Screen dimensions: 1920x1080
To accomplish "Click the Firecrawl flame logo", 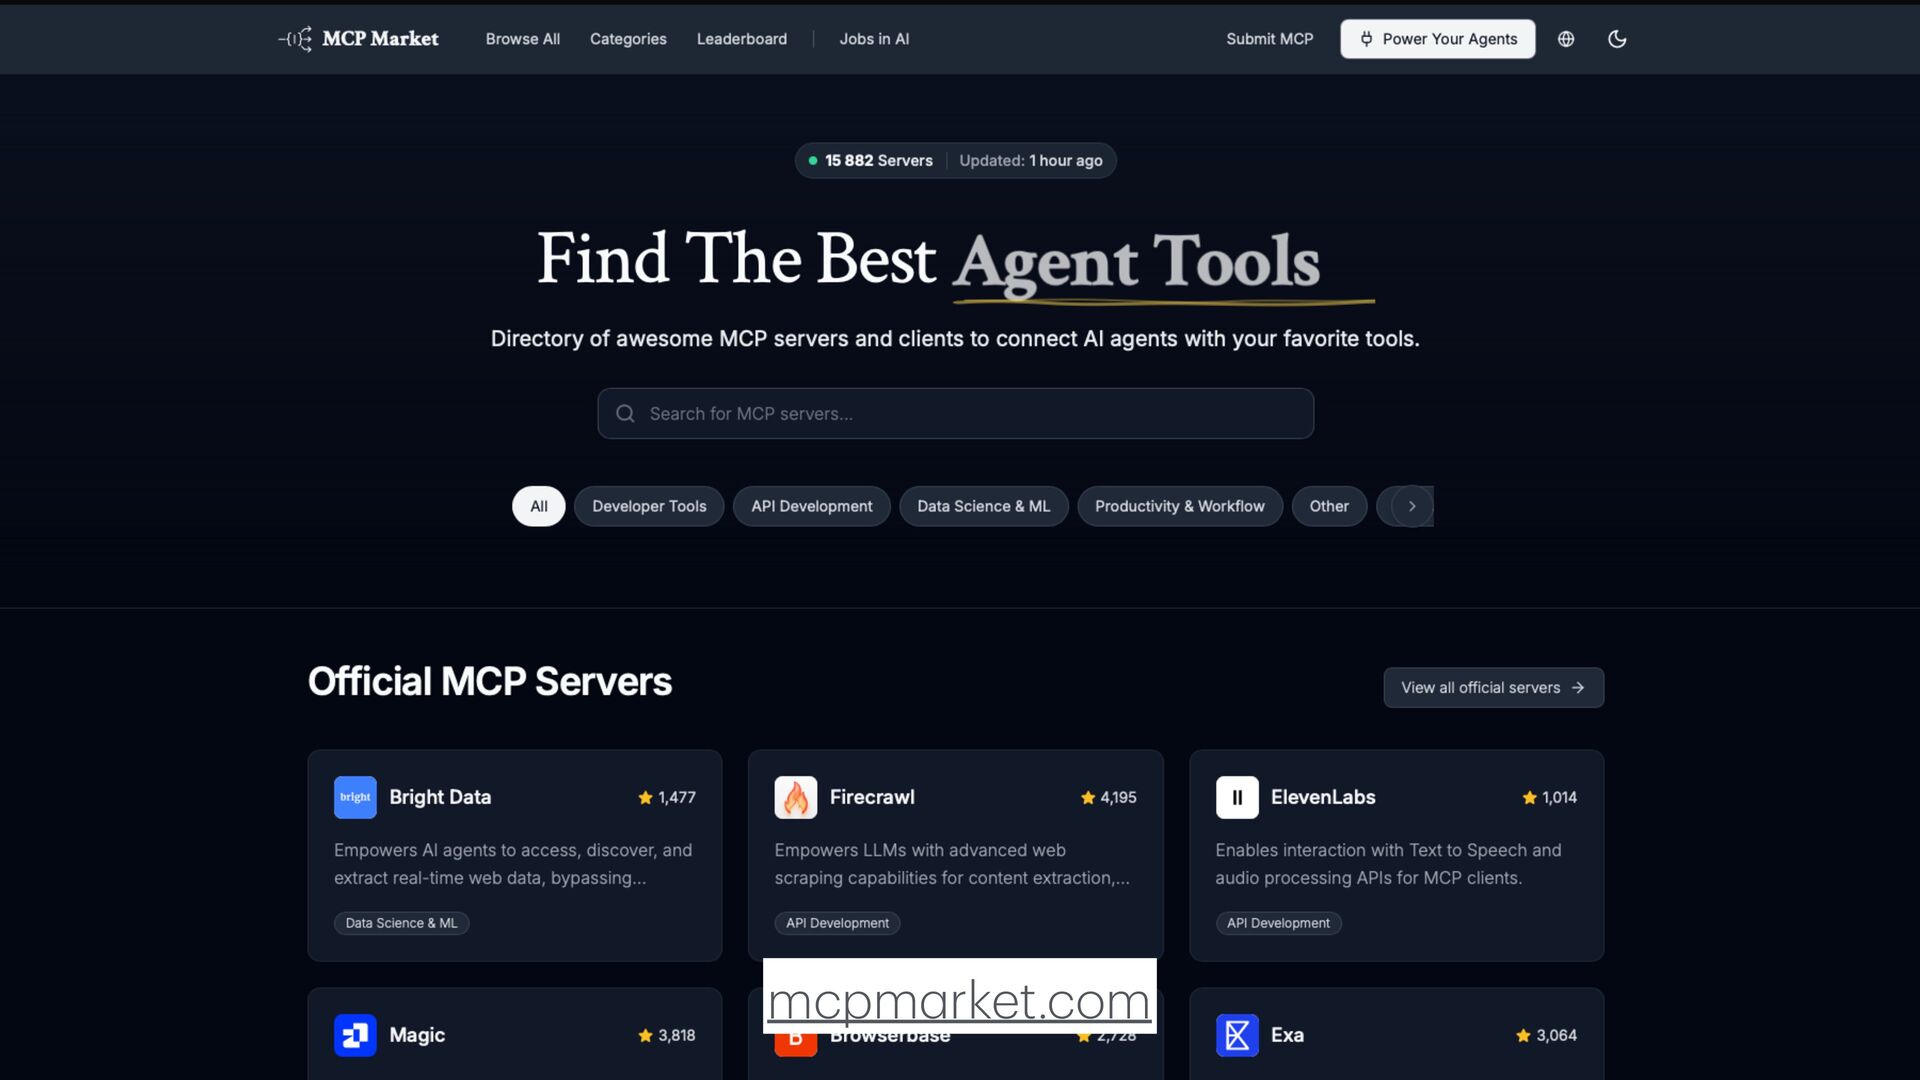I will pos(795,797).
